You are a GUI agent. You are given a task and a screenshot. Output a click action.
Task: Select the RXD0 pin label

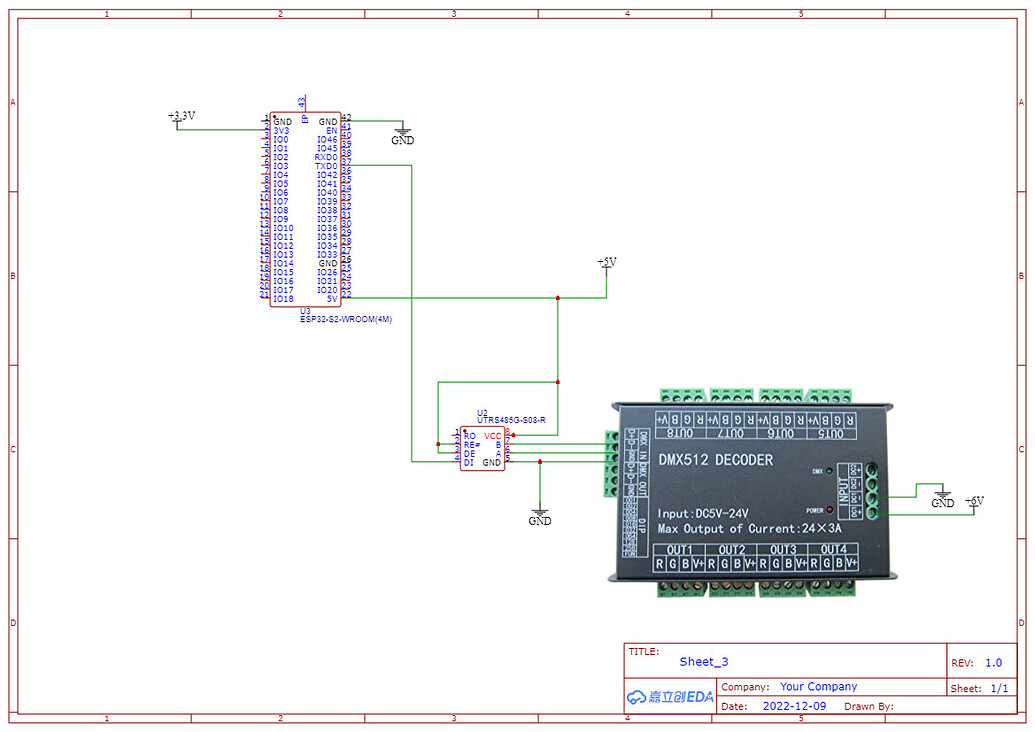click(x=325, y=157)
